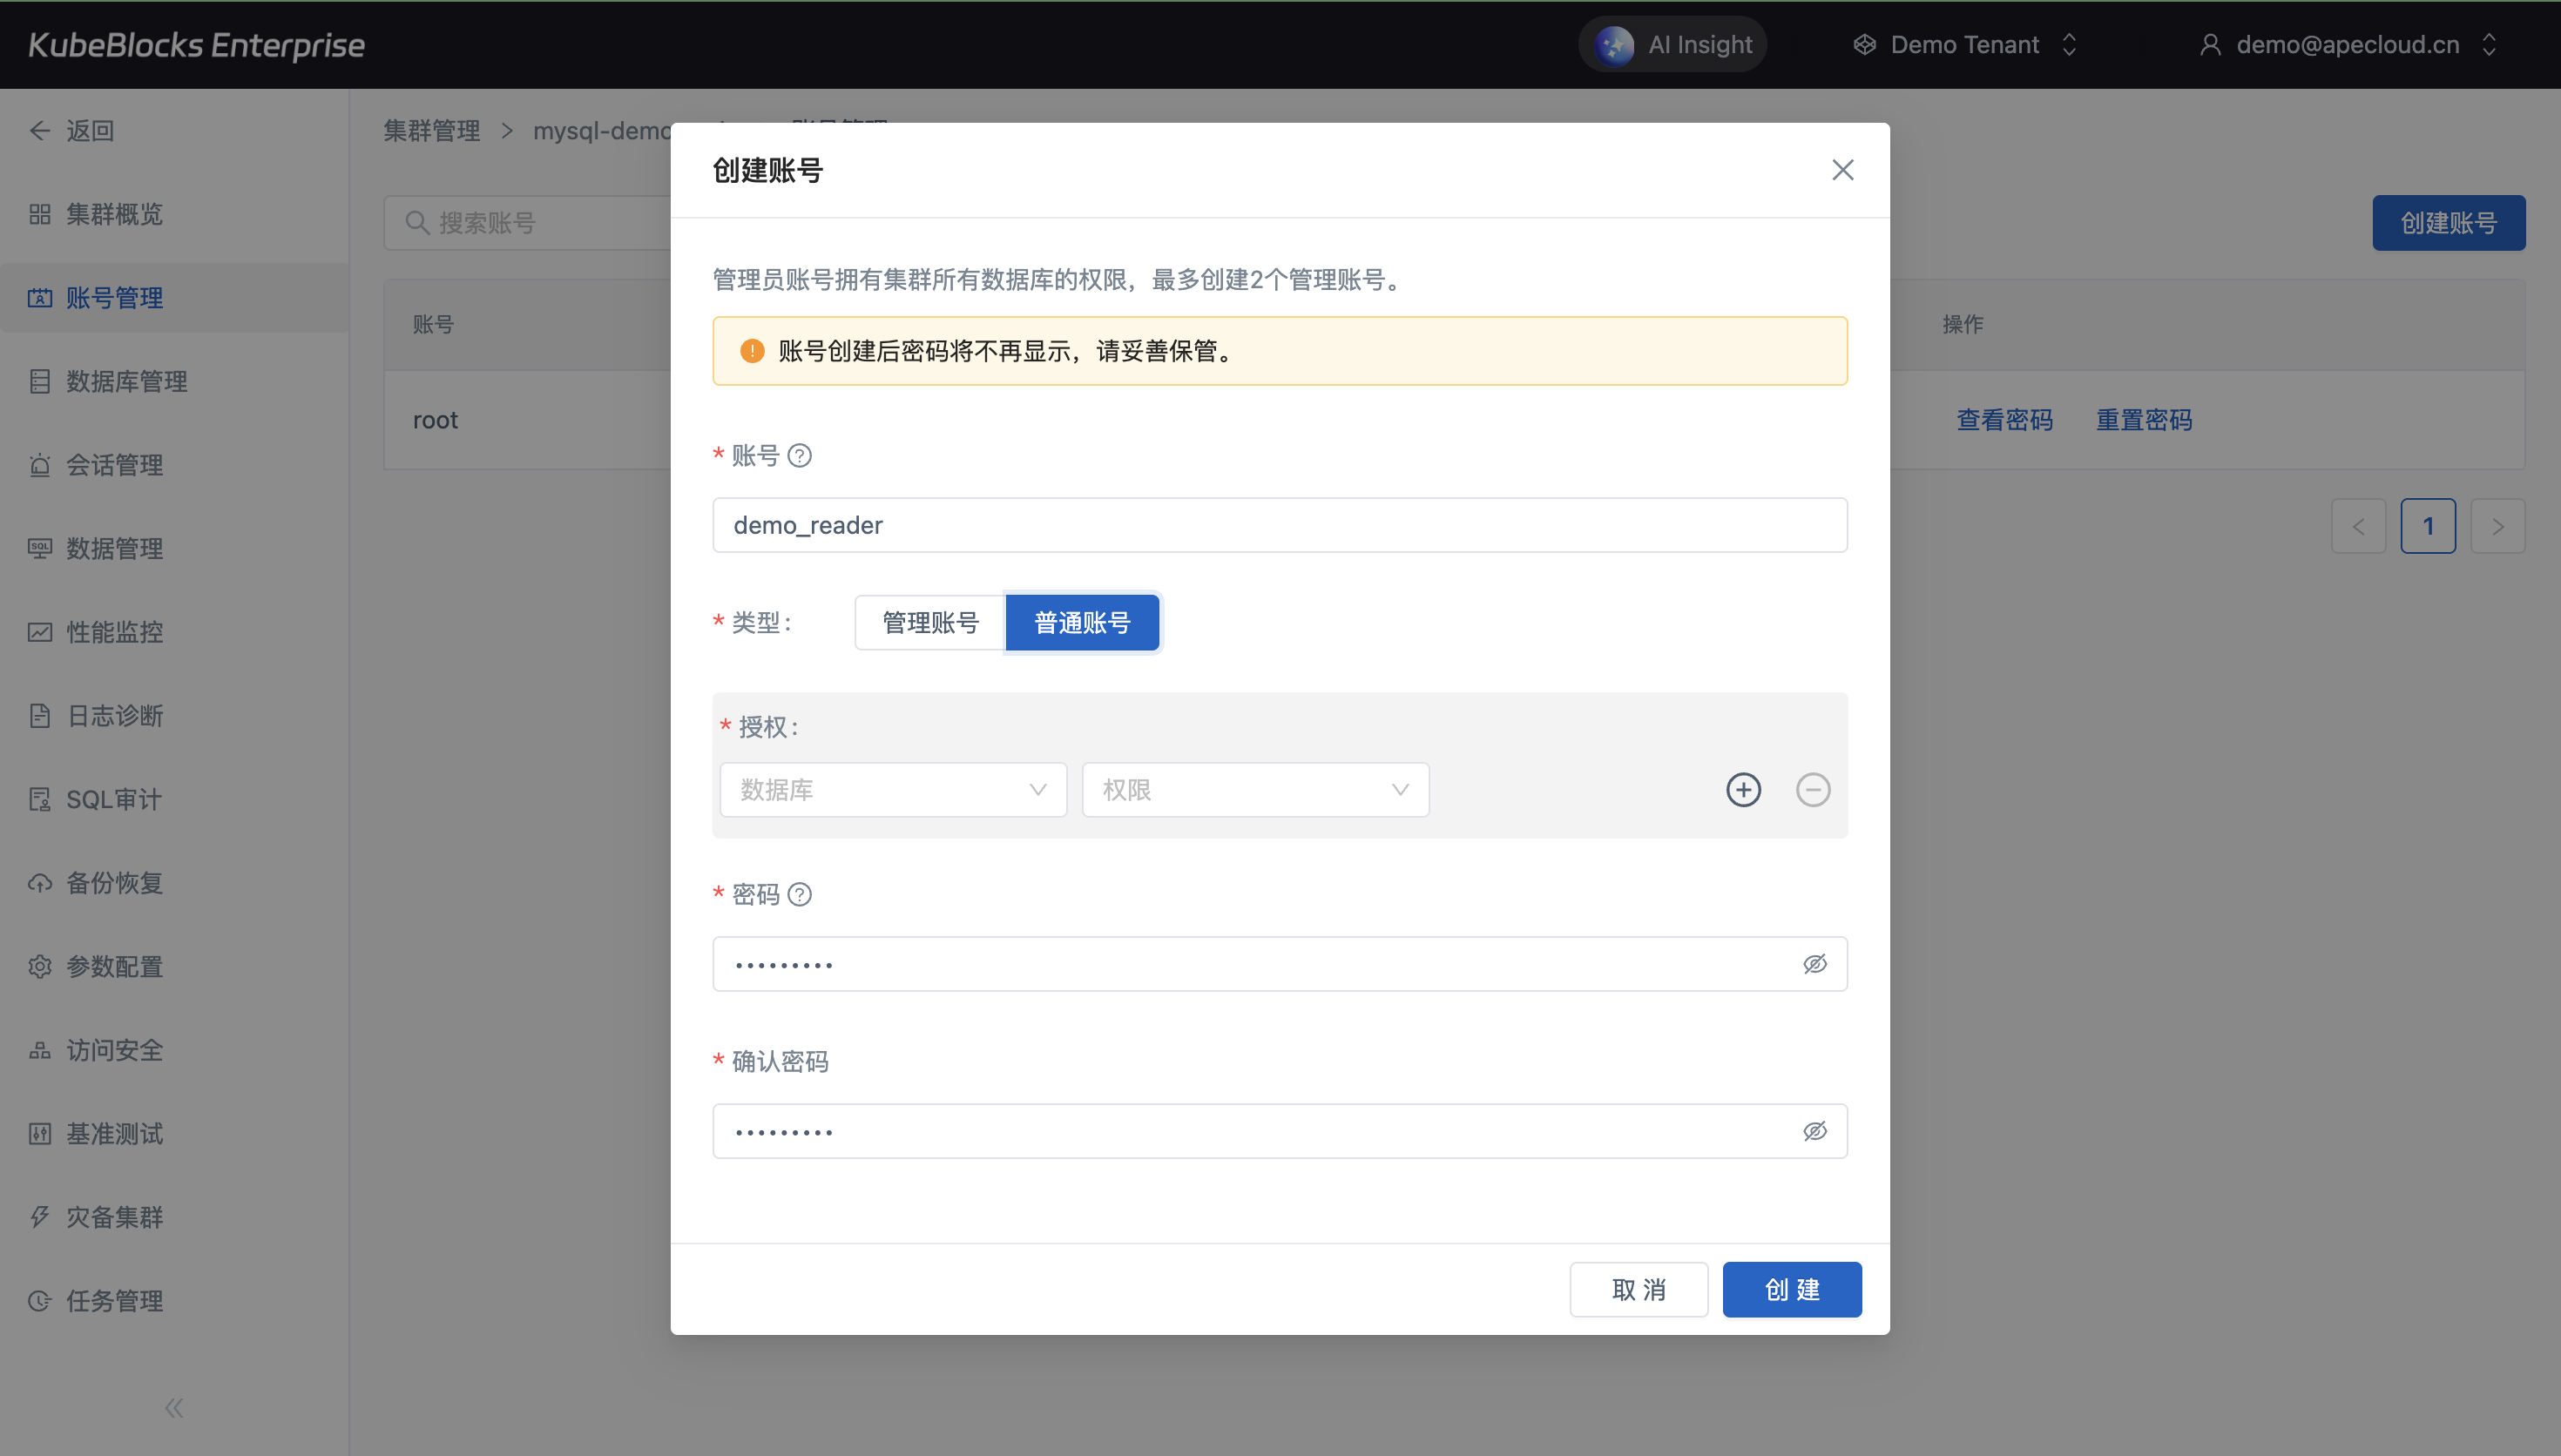Click the help icon next to 账号 label

[799, 456]
